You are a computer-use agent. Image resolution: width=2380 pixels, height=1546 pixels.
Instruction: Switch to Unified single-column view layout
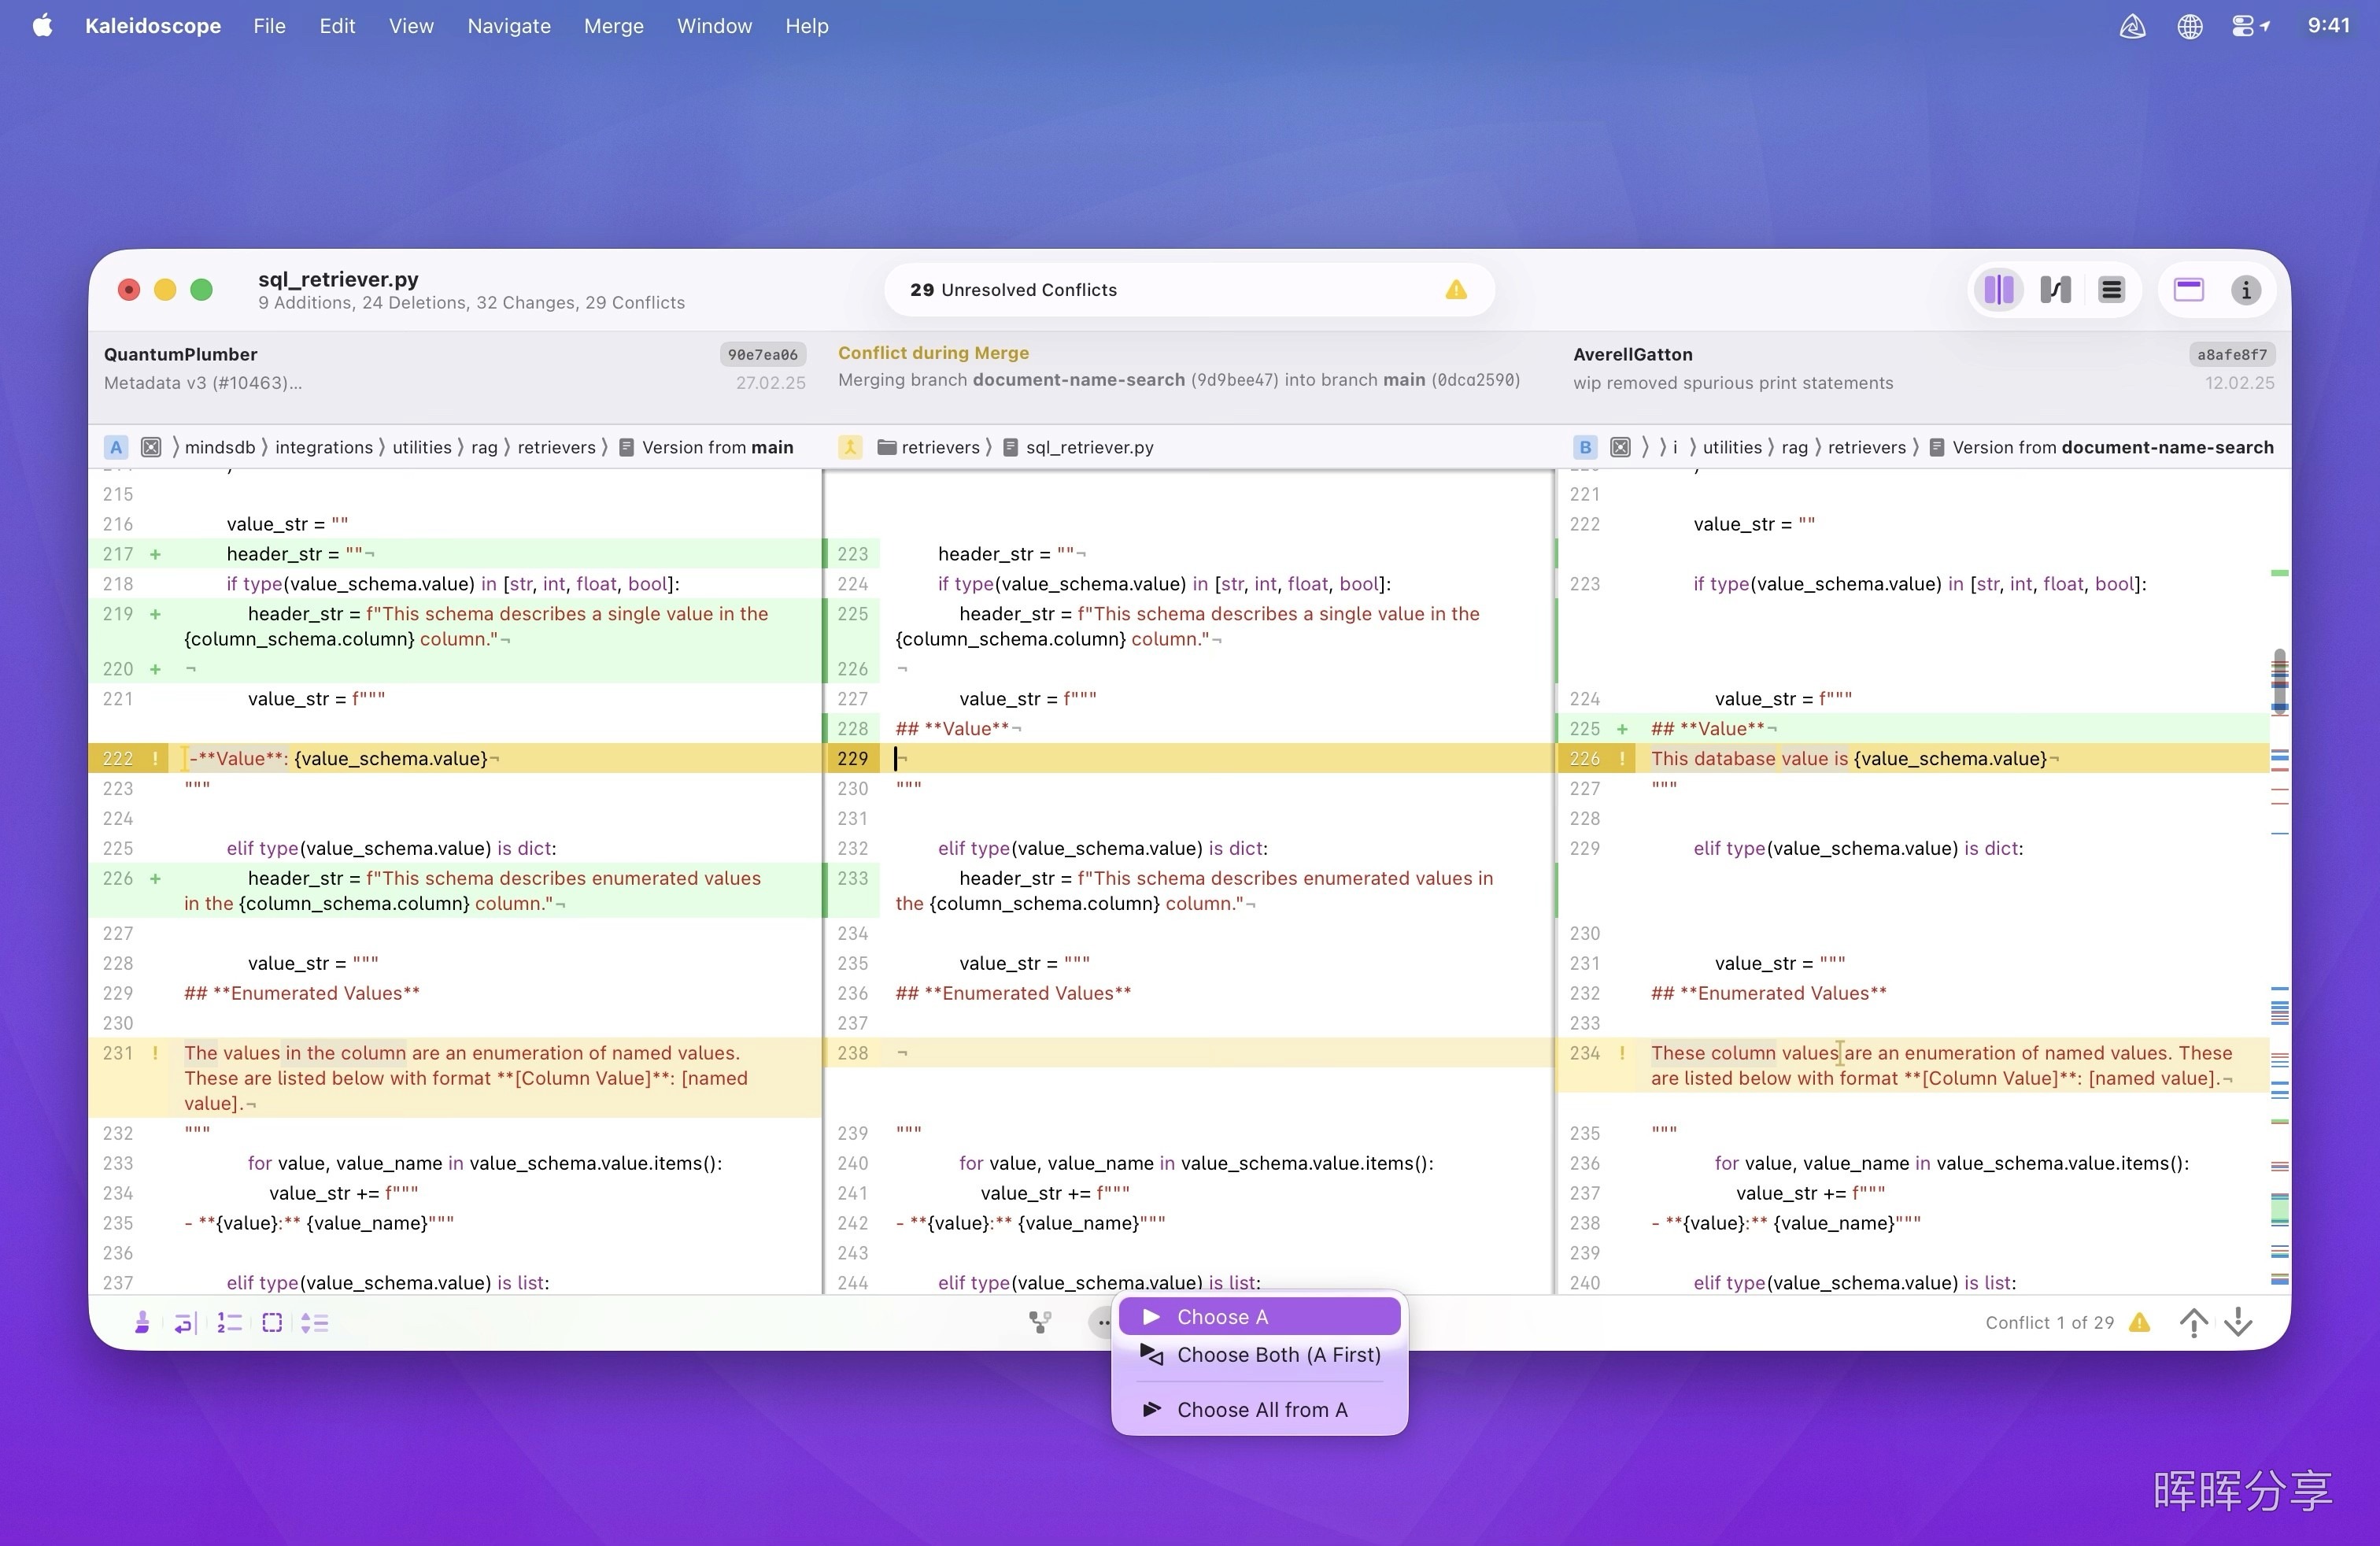pyautogui.click(x=2111, y=290)
